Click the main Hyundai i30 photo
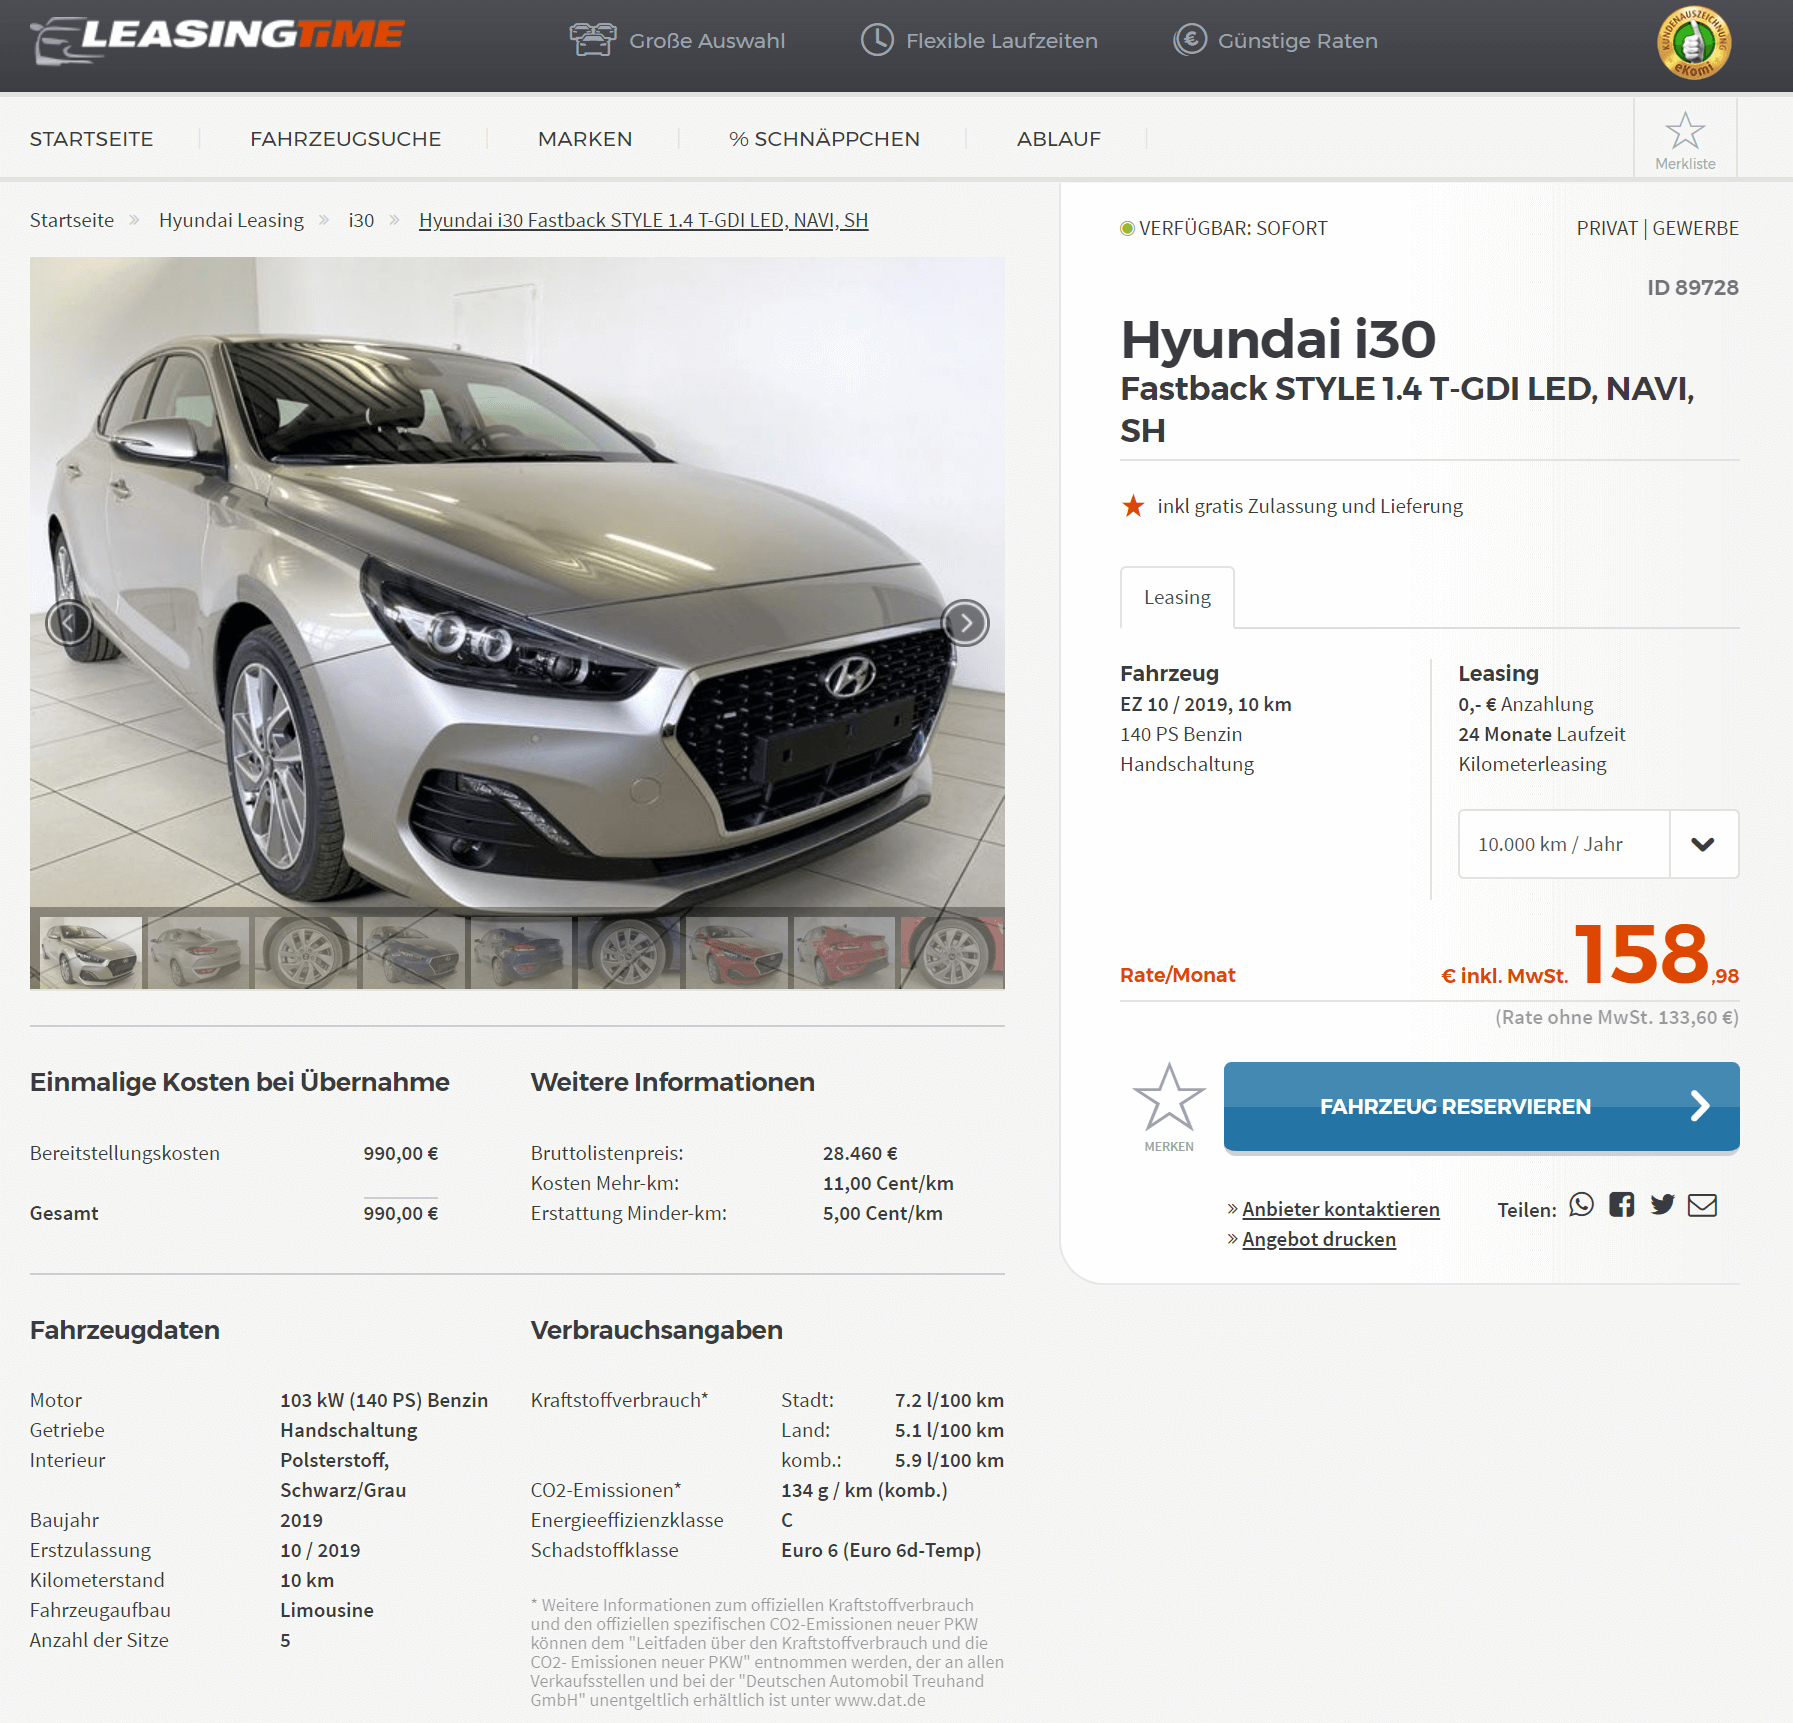This screenshot has width=1793, height=1723. pos(517,582)
